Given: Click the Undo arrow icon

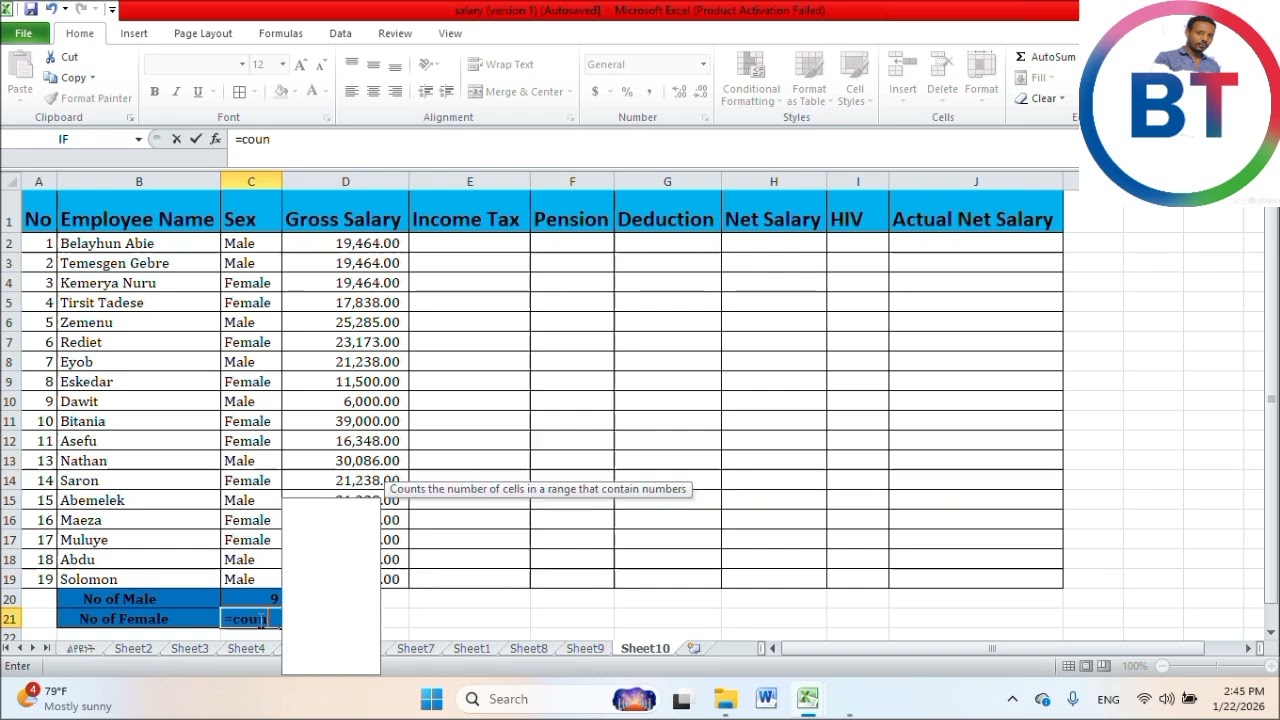Looking at the screenshot, I should point(51,9).
